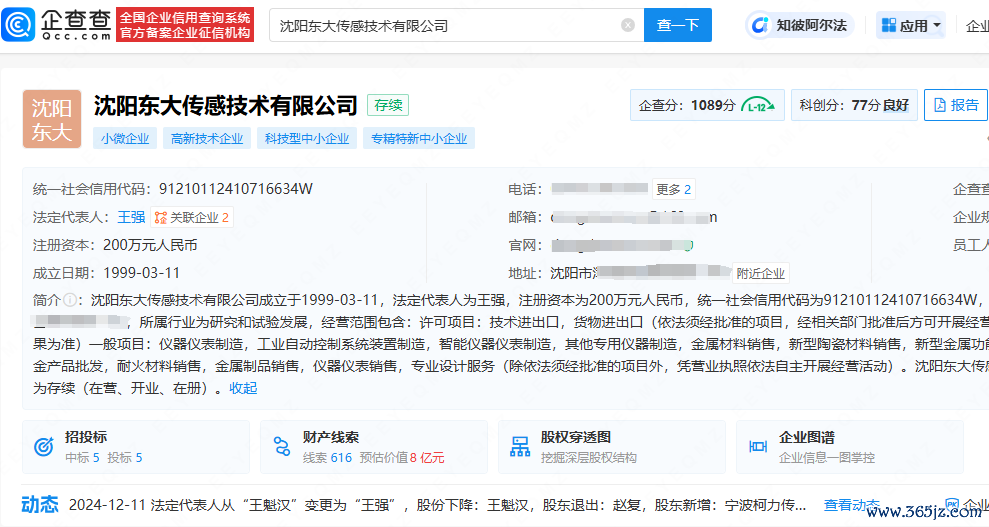View 线索 616 property clues
989x527 pixels.
click(327, 458)
